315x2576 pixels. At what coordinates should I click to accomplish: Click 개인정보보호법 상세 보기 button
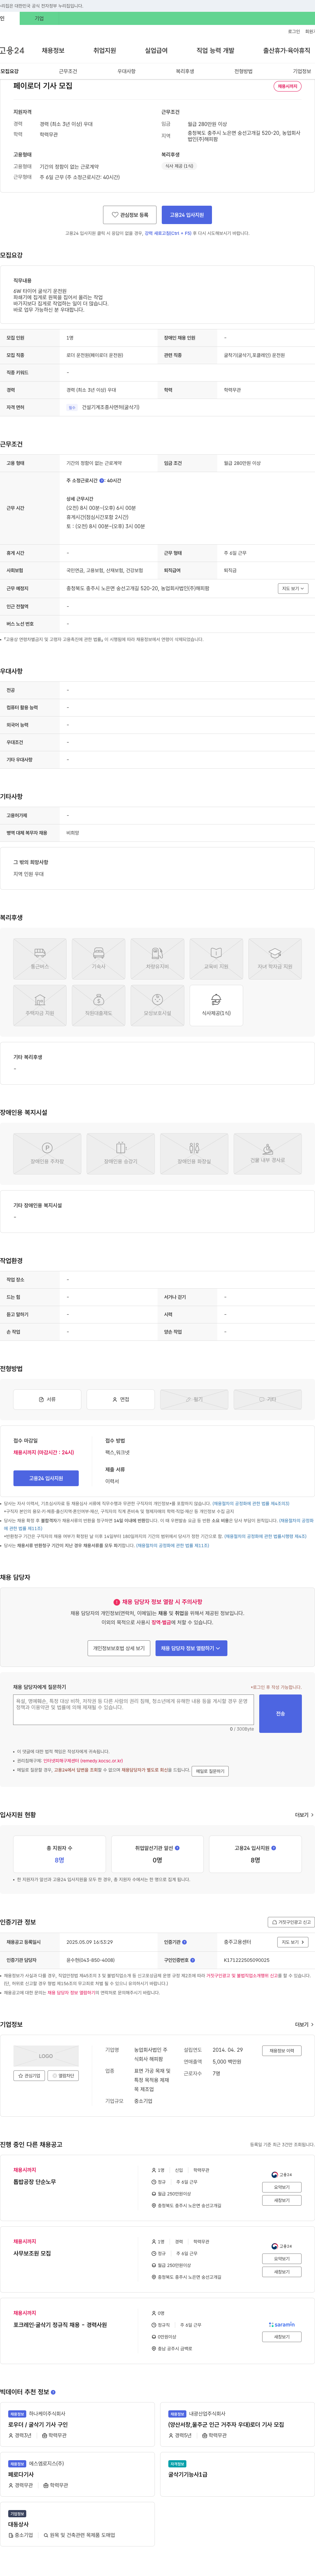pos(119,1648)
